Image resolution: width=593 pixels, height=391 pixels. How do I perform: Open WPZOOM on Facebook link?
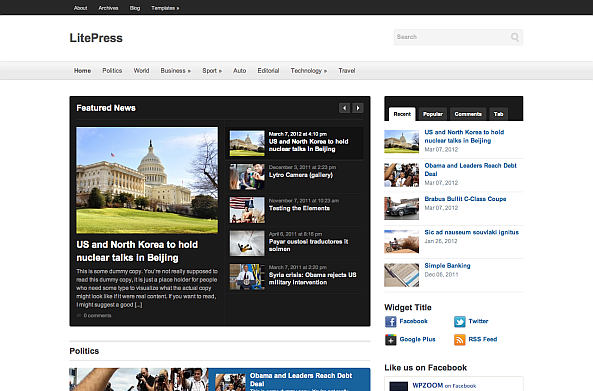(x=444, y=386)
